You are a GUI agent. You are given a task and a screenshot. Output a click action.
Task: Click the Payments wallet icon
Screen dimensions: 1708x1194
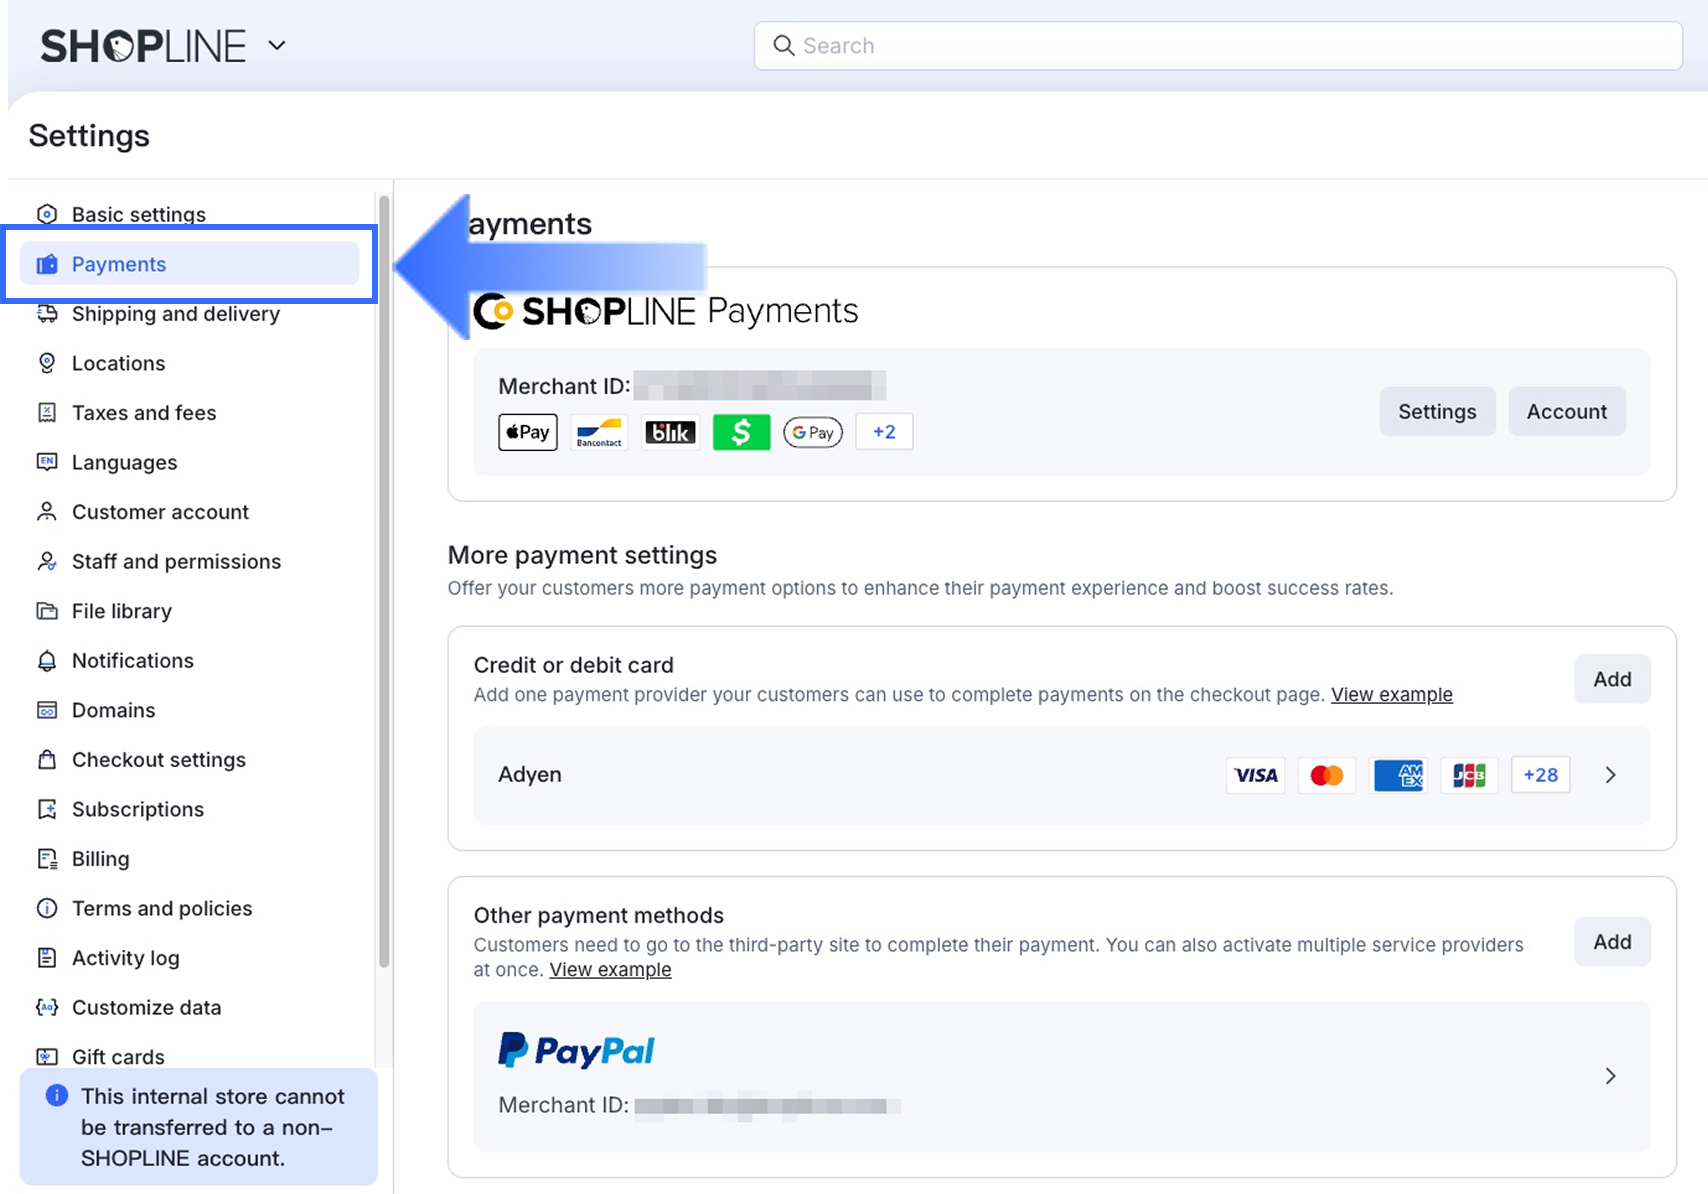tap(47, 264)
